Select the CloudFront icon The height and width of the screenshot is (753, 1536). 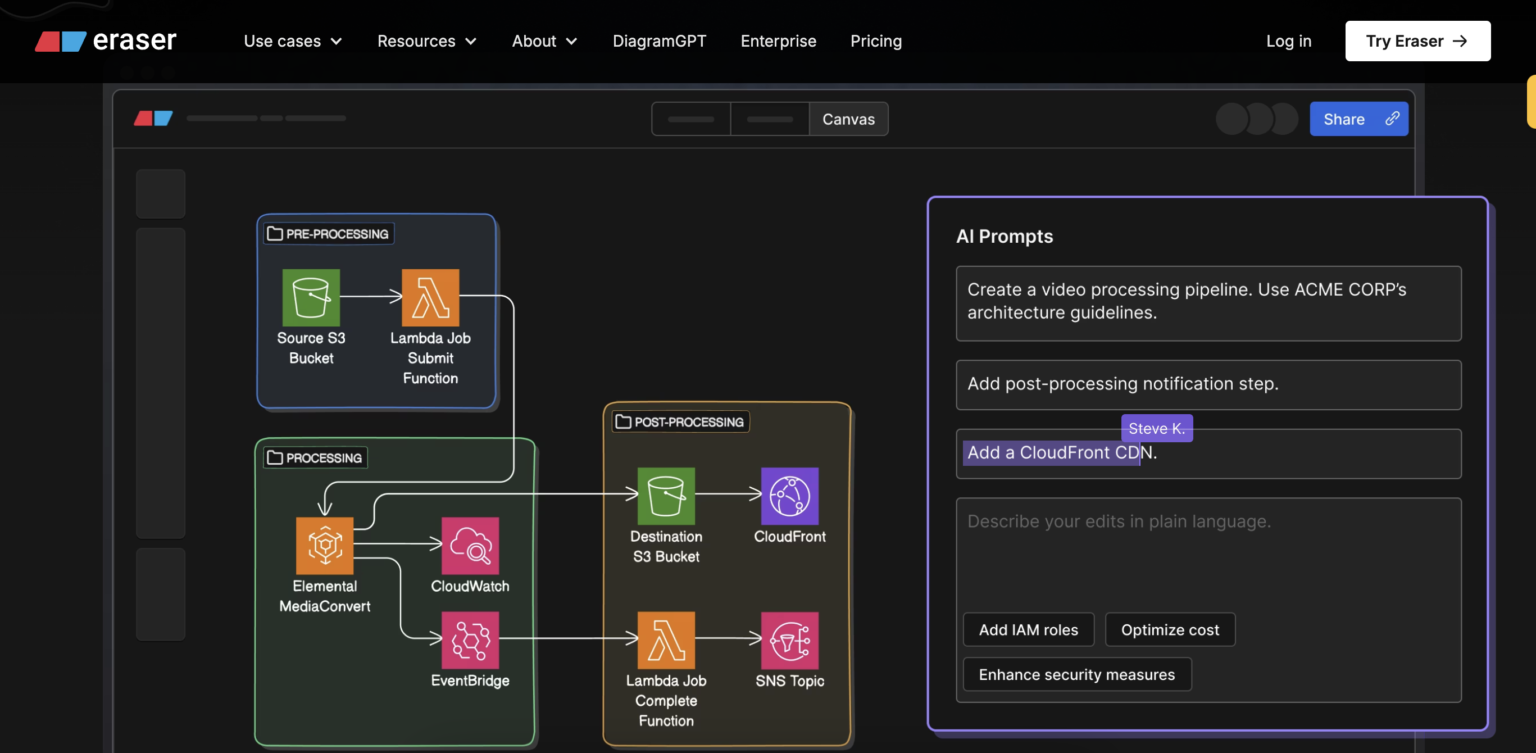790,496
